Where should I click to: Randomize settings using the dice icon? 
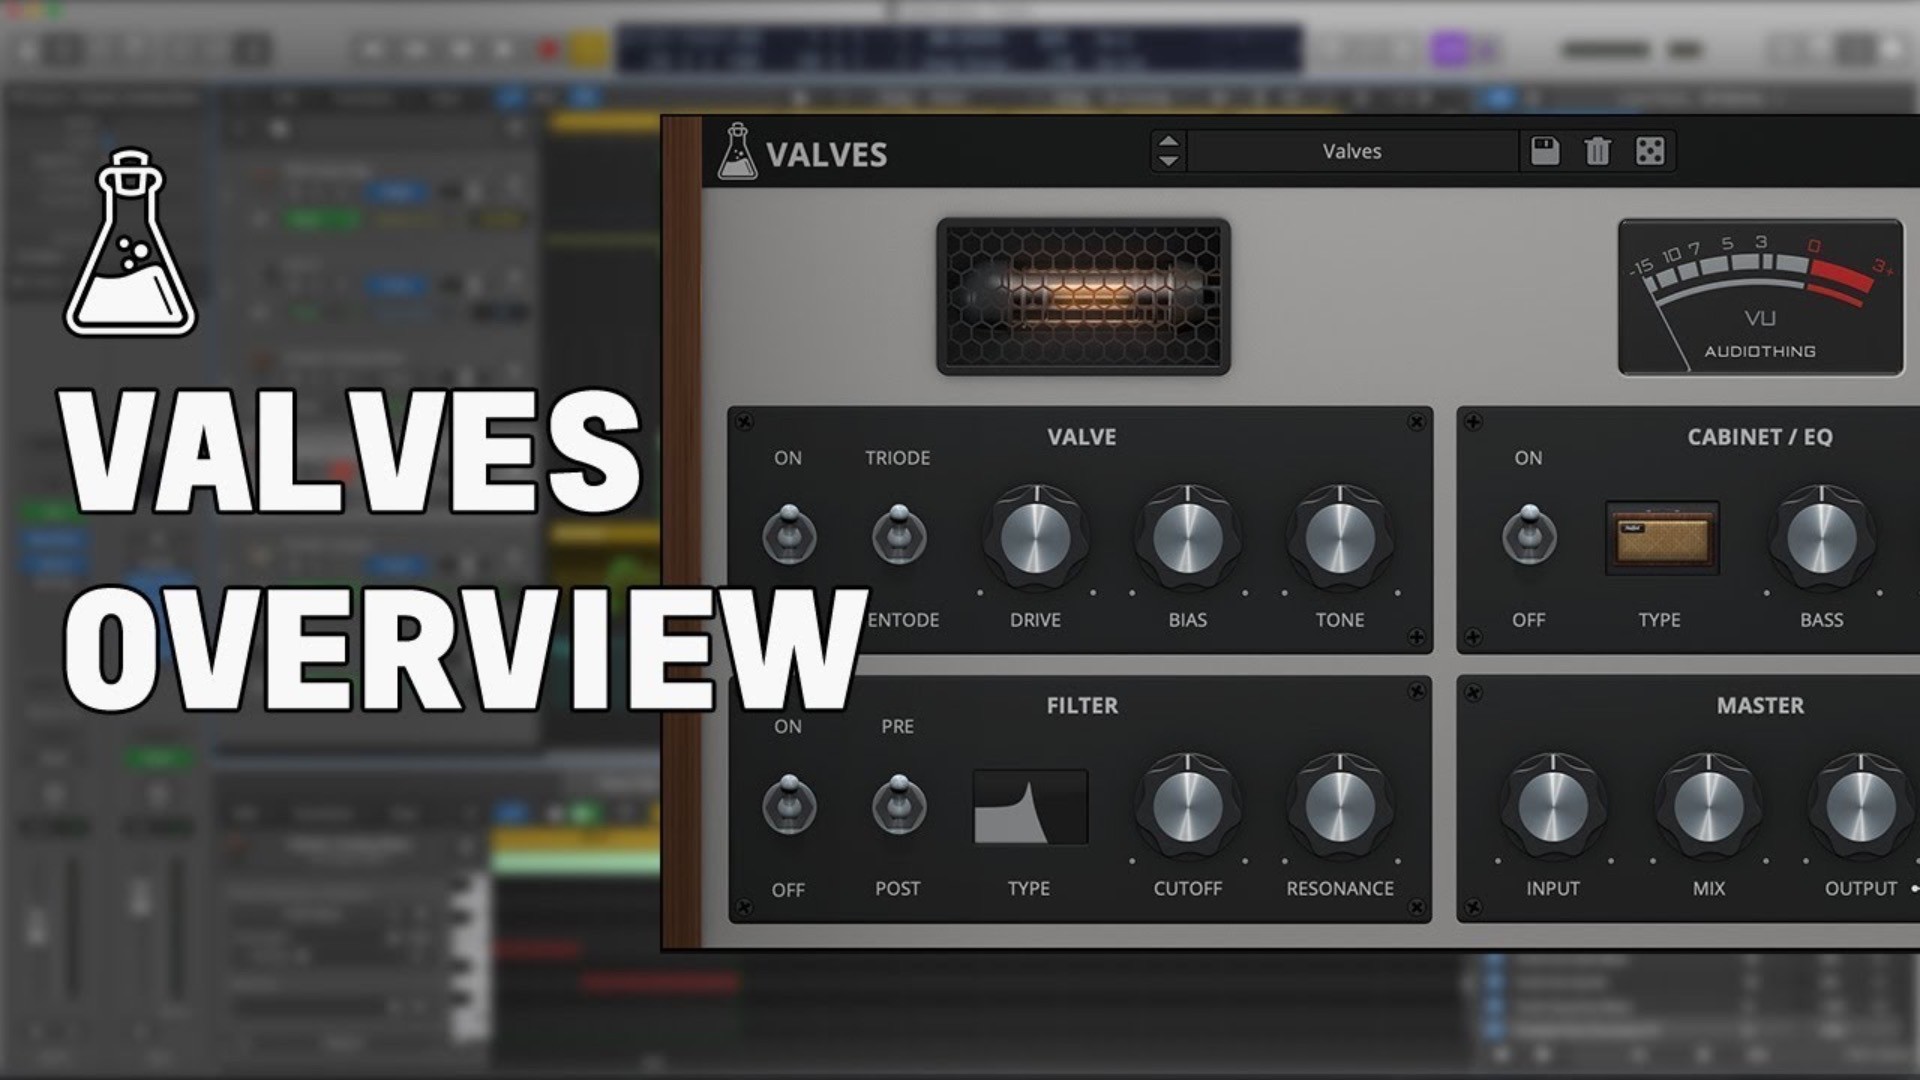coord(1652,150)
